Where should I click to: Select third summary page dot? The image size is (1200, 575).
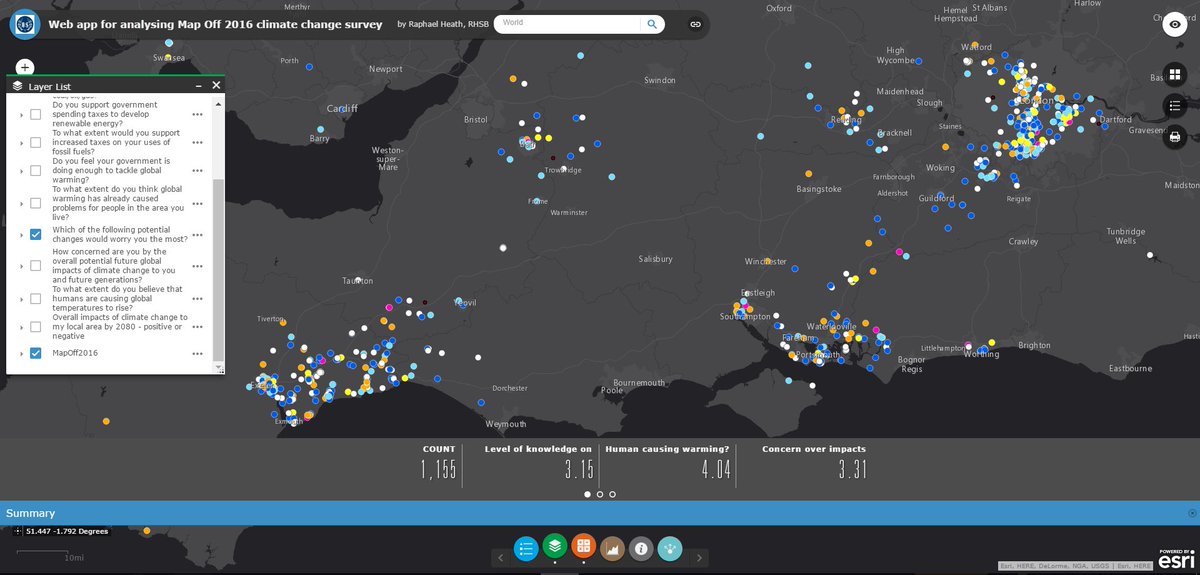pyautogui.click(x=613, y=494)
